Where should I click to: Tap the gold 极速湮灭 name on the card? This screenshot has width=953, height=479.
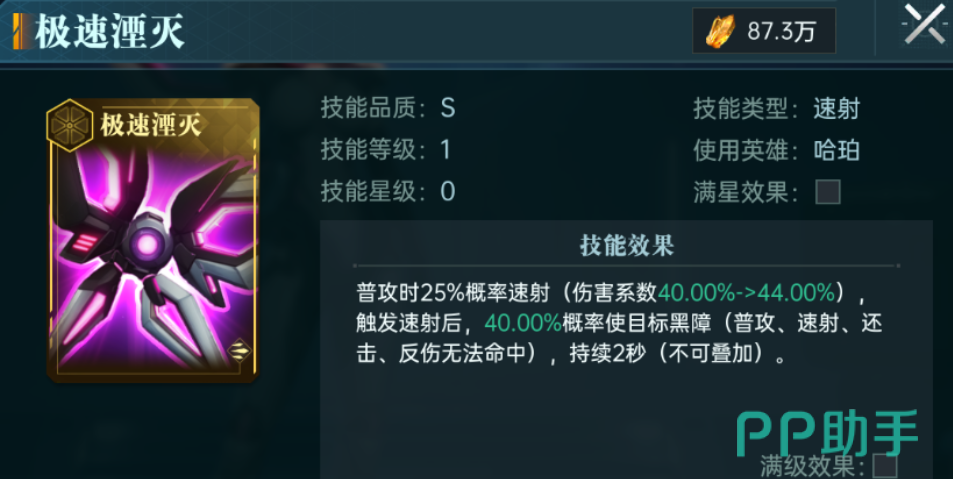pos(151,126)
